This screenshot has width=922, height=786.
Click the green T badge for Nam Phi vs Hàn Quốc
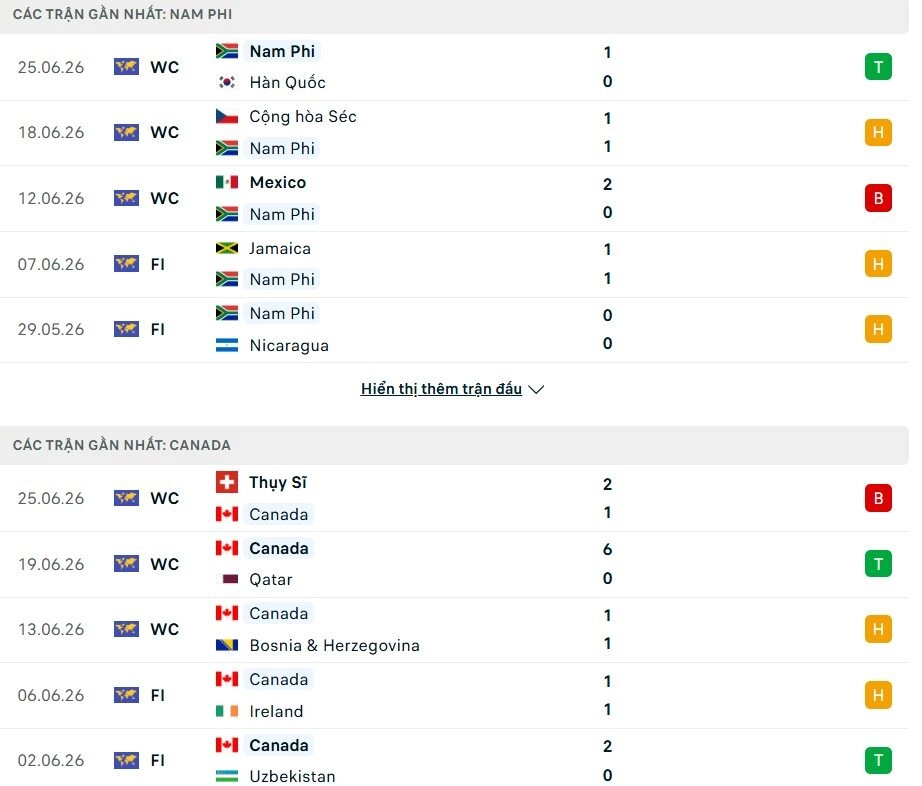pyautogui.click(x=878, y=66)
